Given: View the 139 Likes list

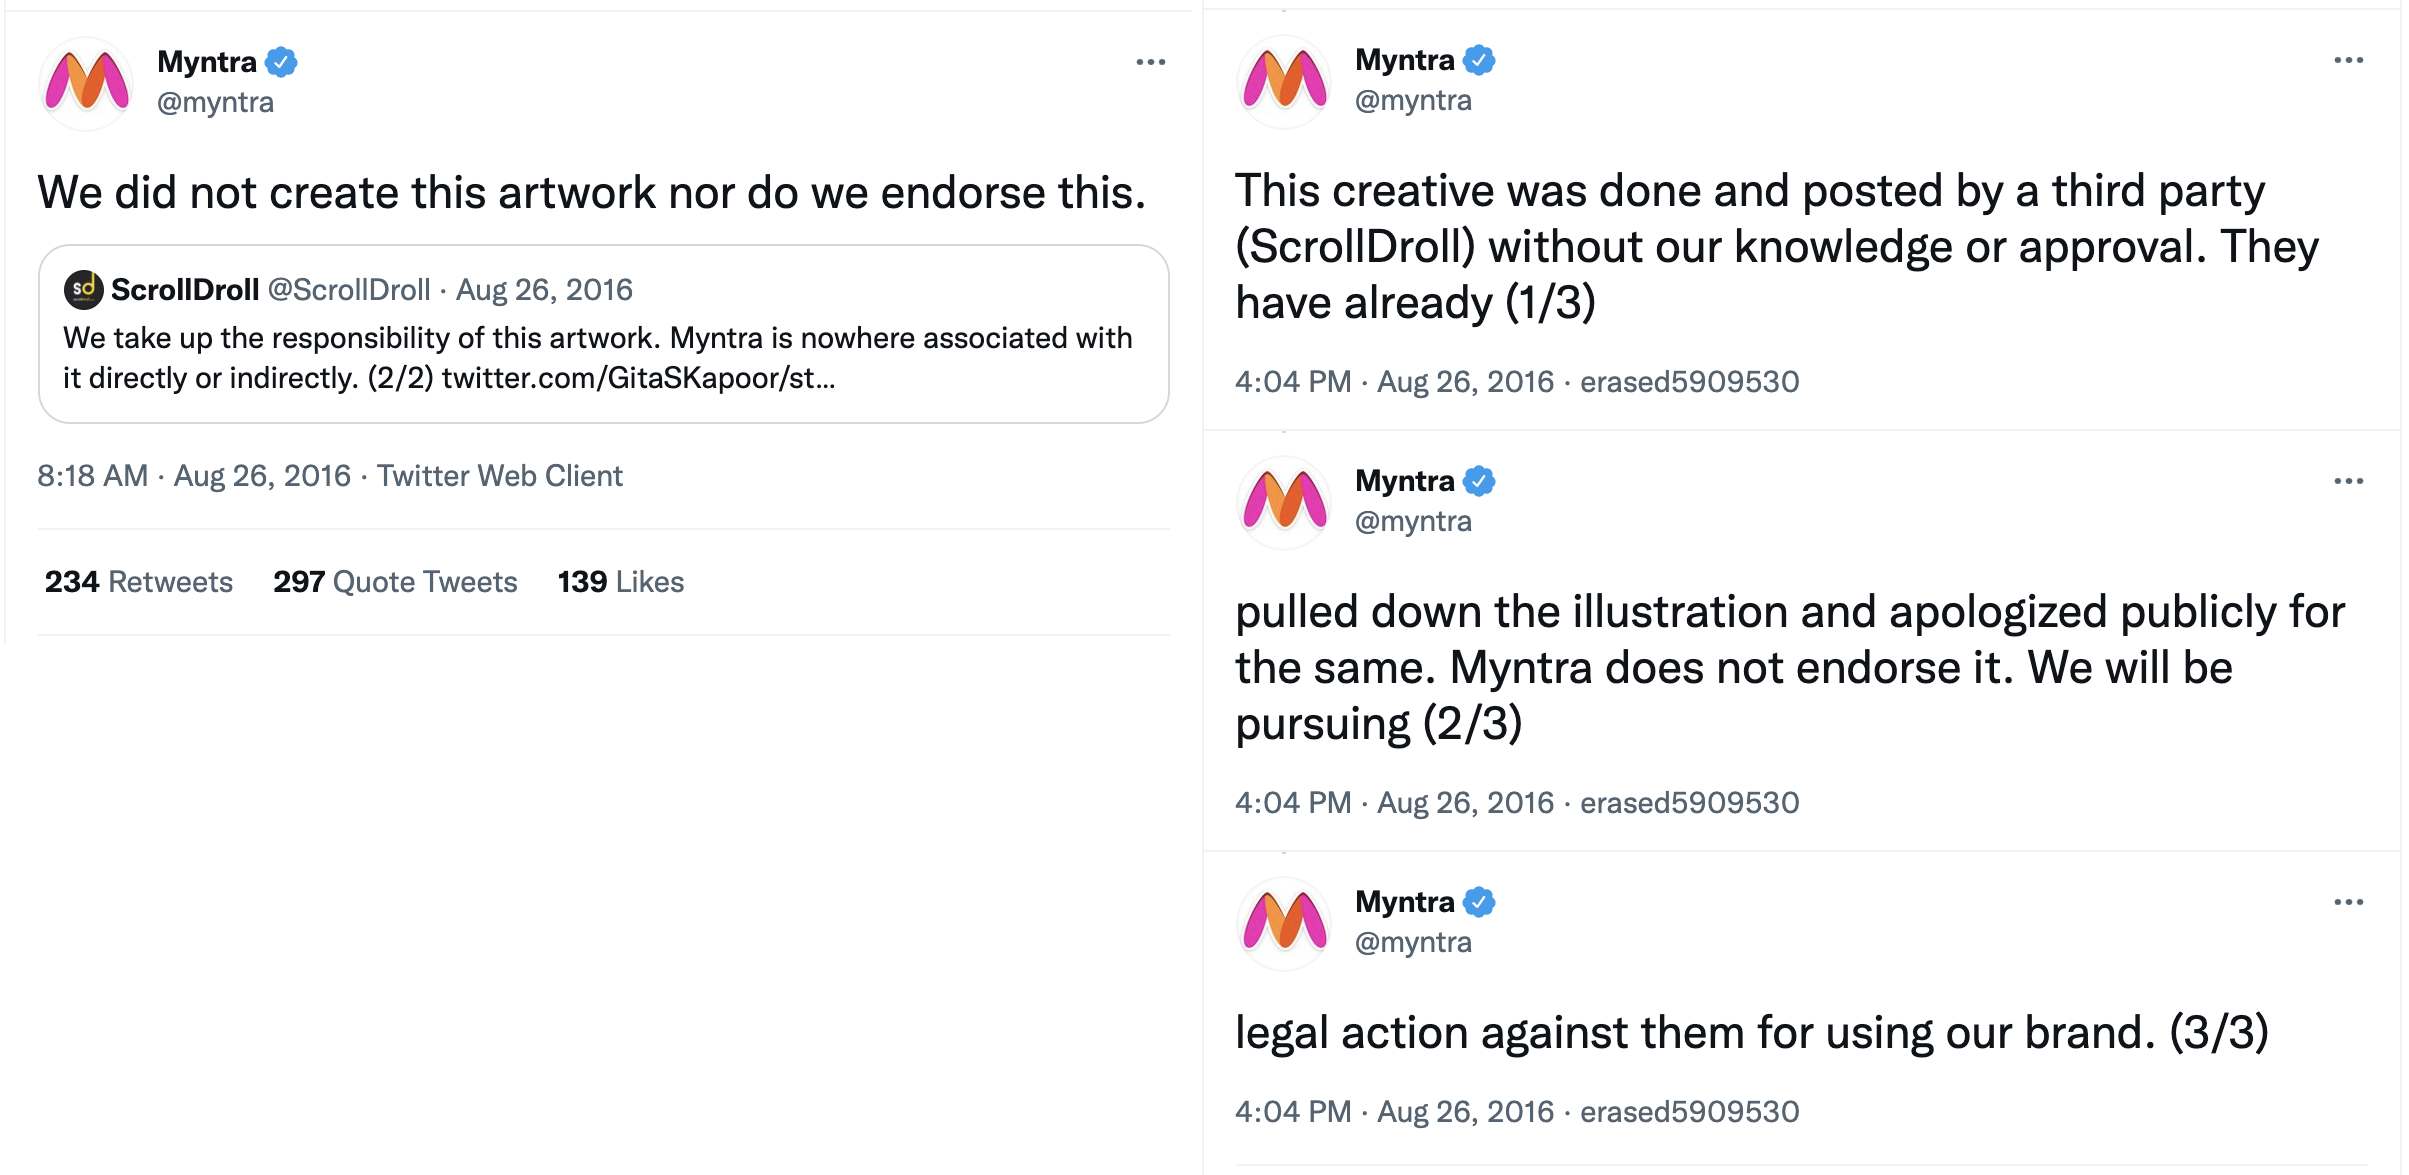Looking at the screenshot, I should click(620, 582).
